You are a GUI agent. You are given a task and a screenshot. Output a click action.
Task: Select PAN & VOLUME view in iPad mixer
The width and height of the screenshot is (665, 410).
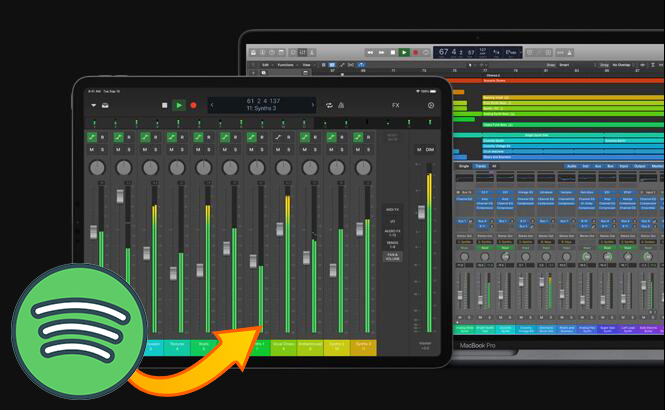point(392,257)
